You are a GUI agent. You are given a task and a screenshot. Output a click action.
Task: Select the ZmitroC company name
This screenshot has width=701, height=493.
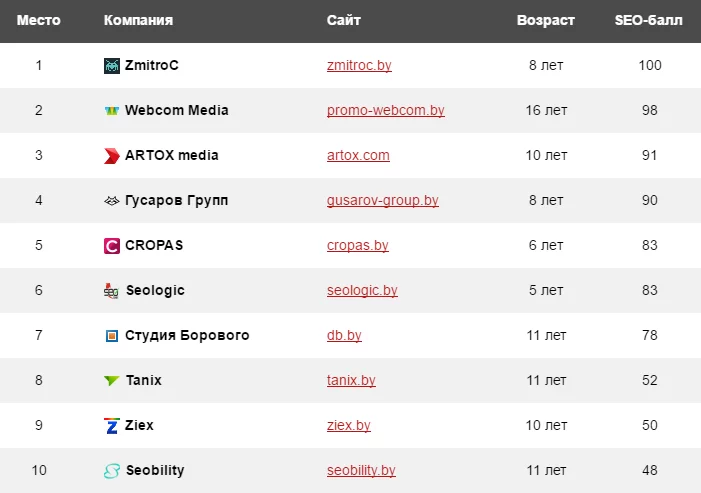152,65
